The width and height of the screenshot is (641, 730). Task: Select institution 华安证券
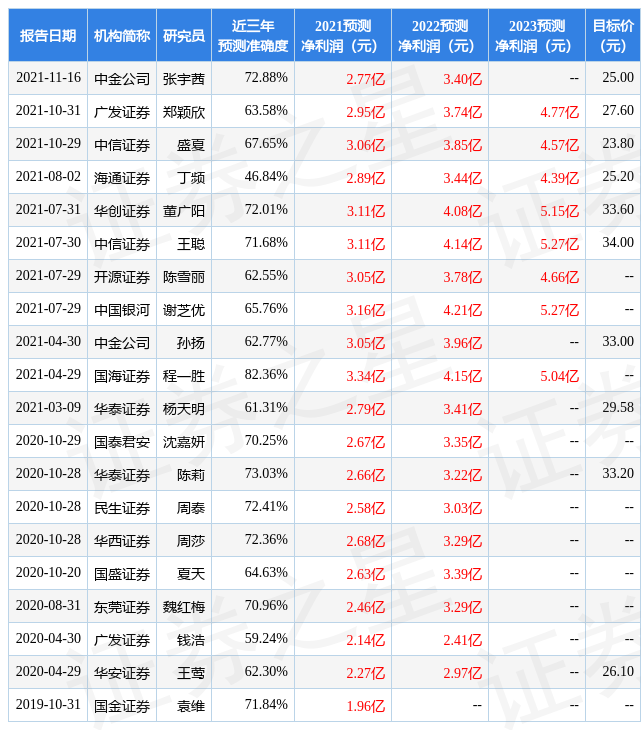click(122, 674)
